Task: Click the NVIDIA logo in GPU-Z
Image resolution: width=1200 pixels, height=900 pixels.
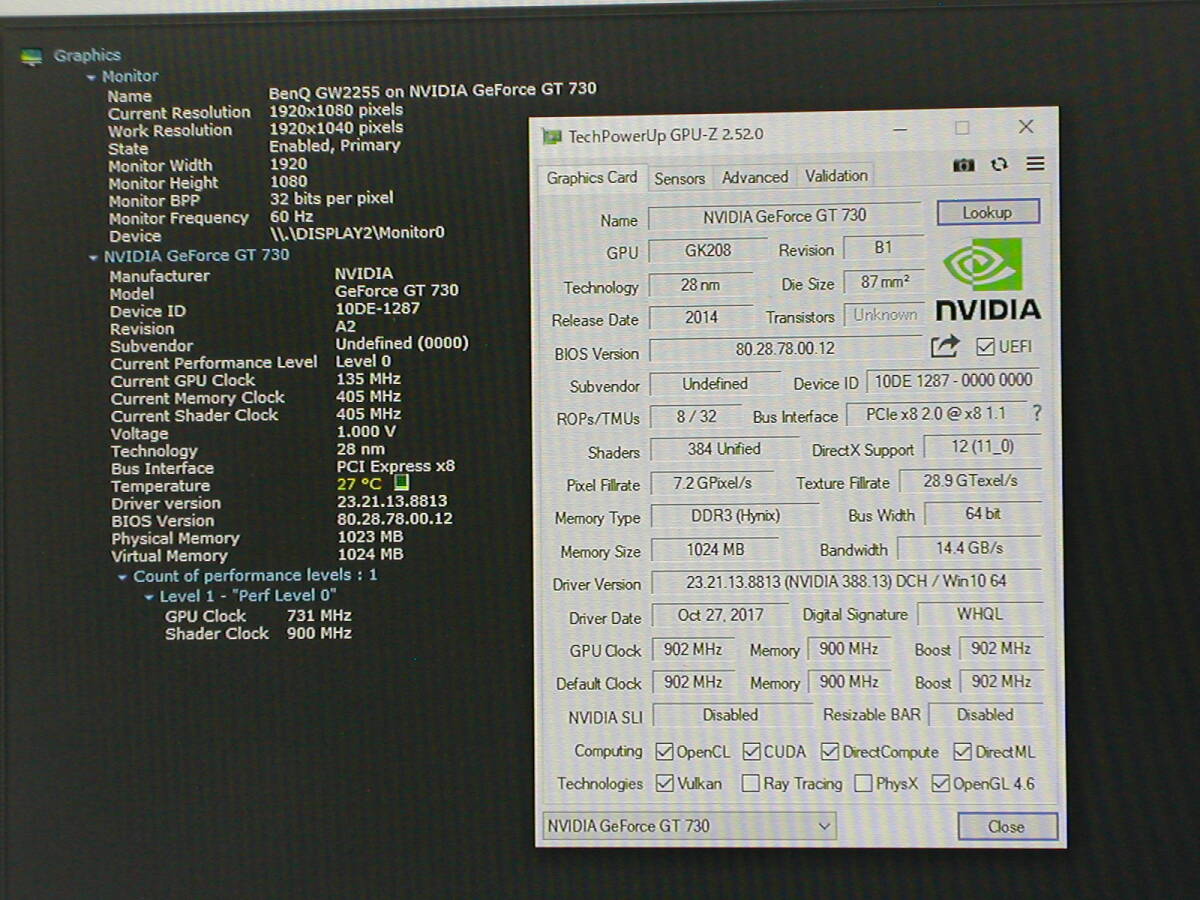Action: pos(988,279)
